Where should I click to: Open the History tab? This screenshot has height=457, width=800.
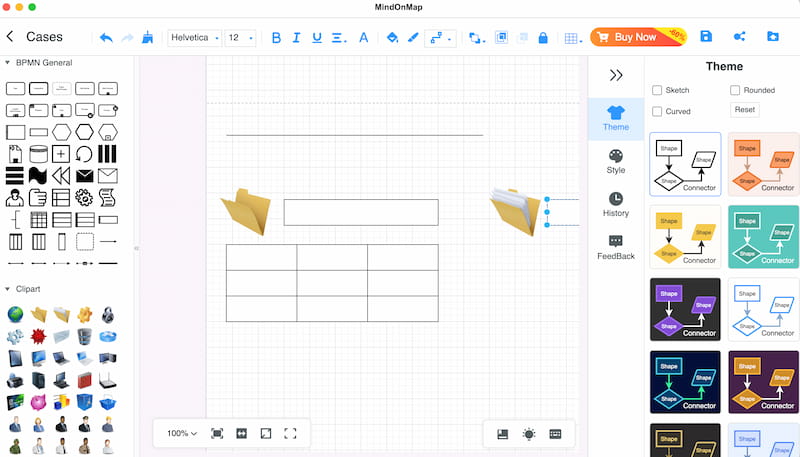click(616, 205)
